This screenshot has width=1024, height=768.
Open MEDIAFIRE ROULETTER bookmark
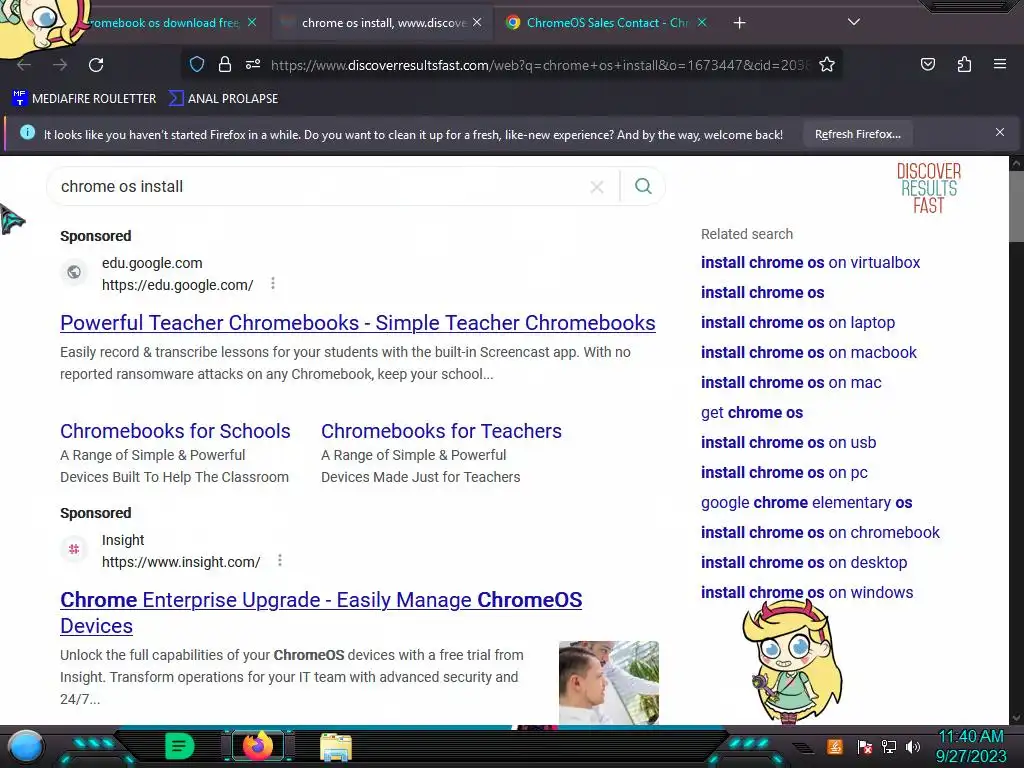pos(84,99)
